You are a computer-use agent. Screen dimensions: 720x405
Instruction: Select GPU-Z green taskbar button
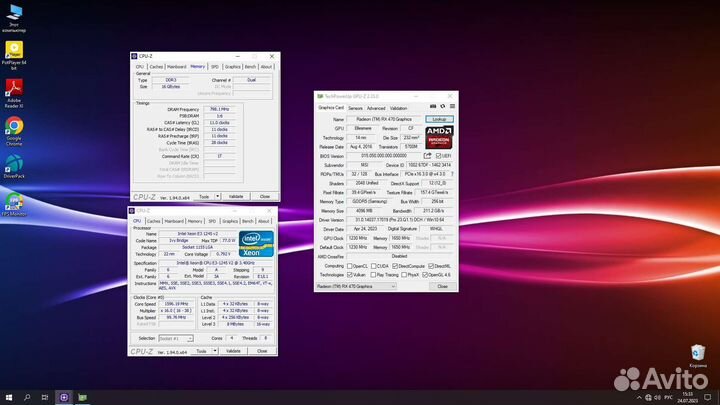(x=83, y=397)
